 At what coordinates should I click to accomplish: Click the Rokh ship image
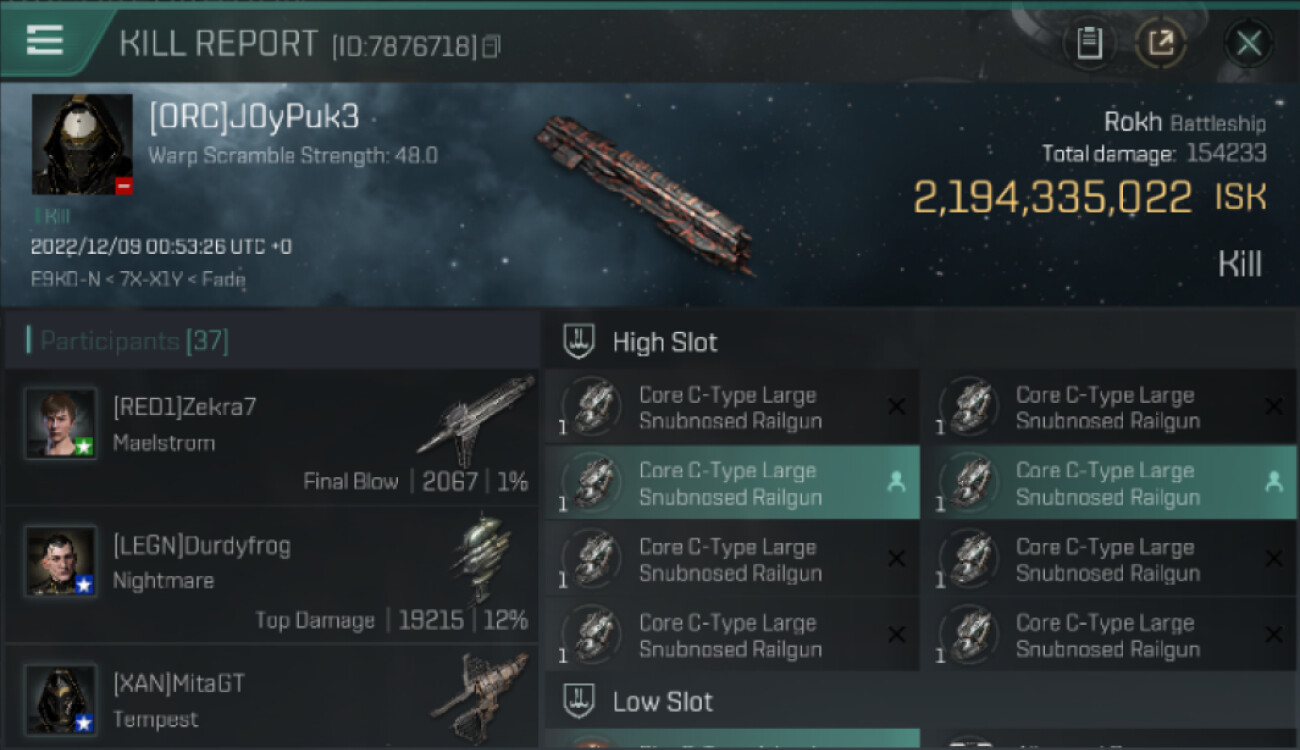point(643,194)
